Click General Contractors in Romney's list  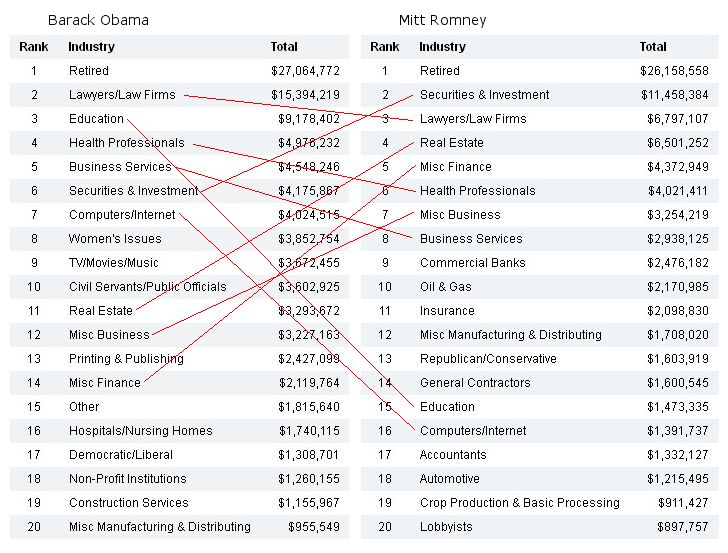tap(475, 383)
